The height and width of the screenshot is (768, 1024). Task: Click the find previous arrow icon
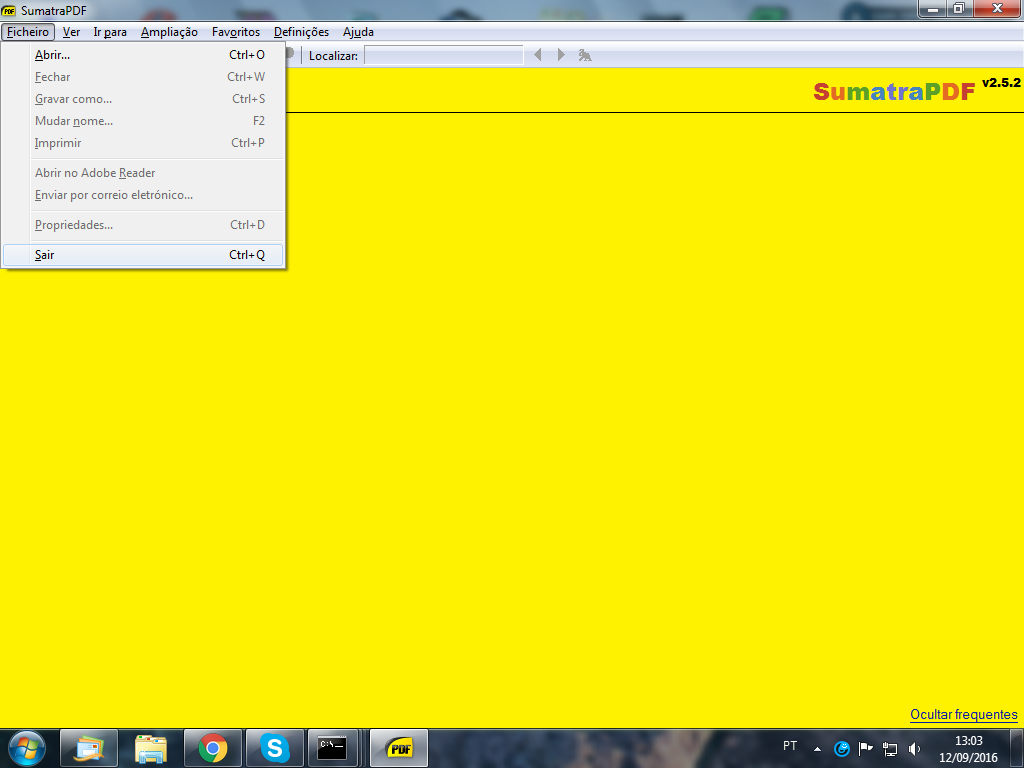point(538,55)
